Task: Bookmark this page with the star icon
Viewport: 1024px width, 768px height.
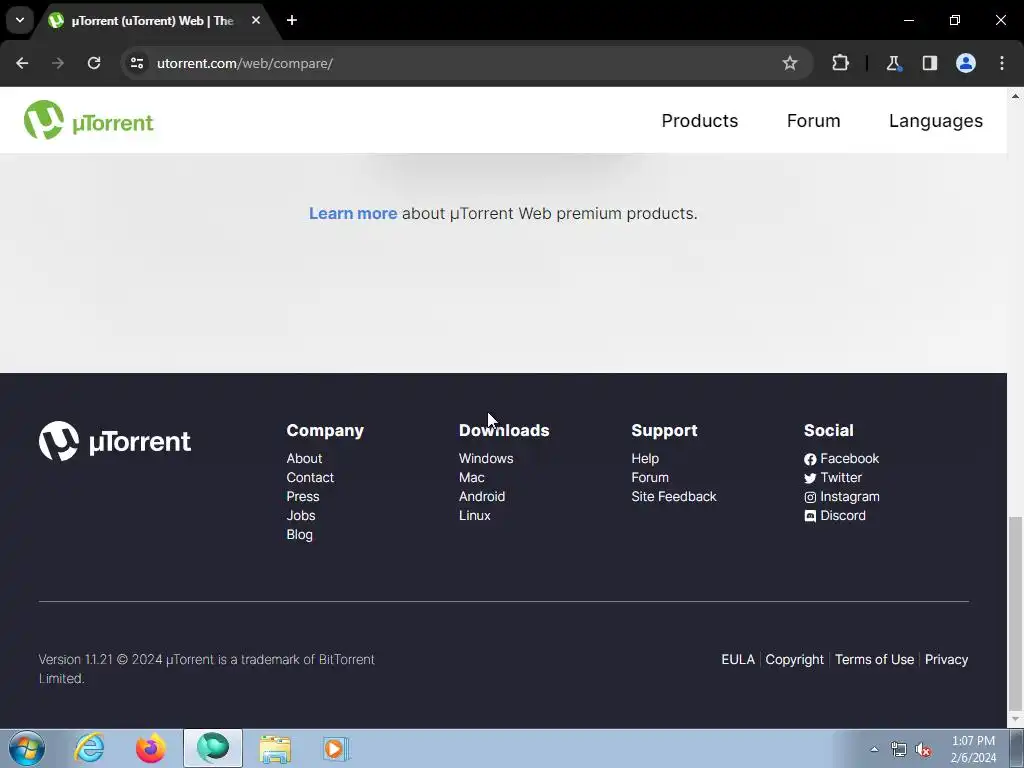Action: tap(790, 63)
